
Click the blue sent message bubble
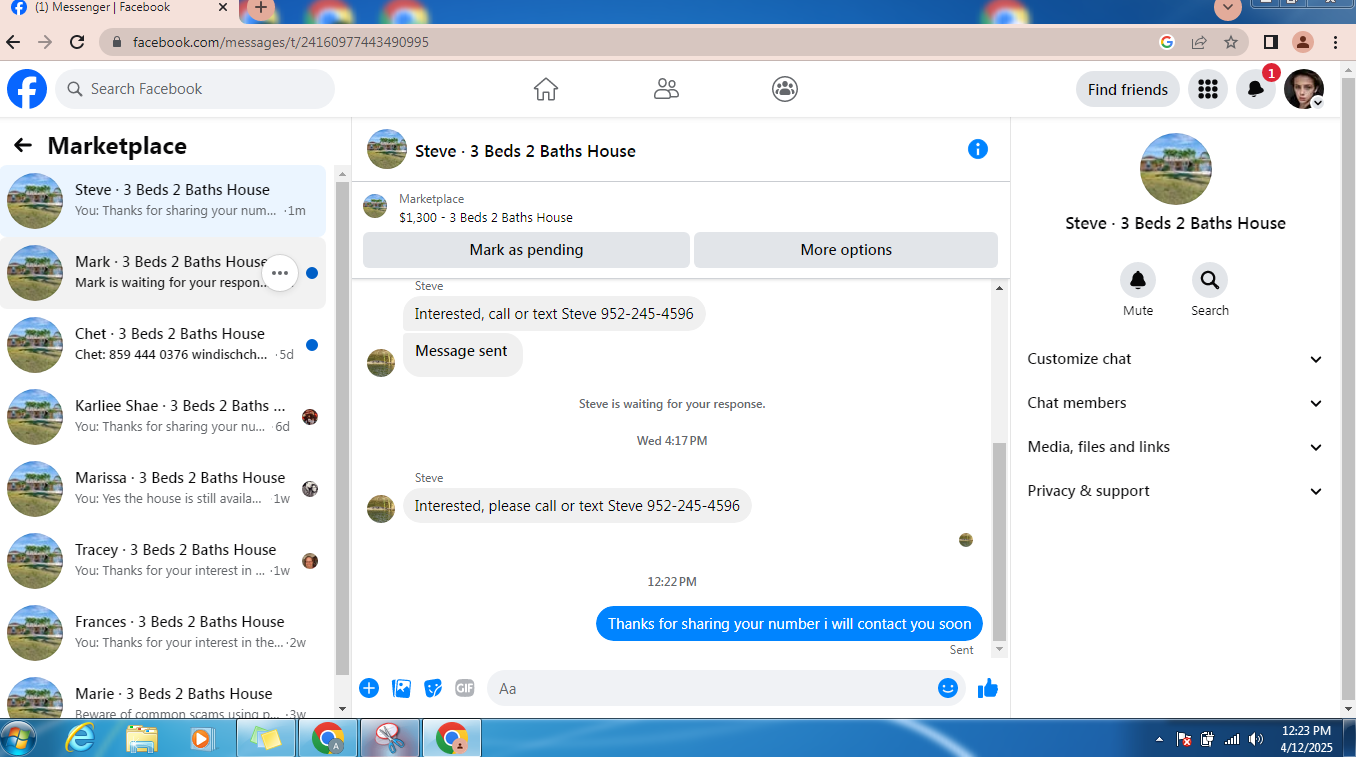[x=789, y=624]
